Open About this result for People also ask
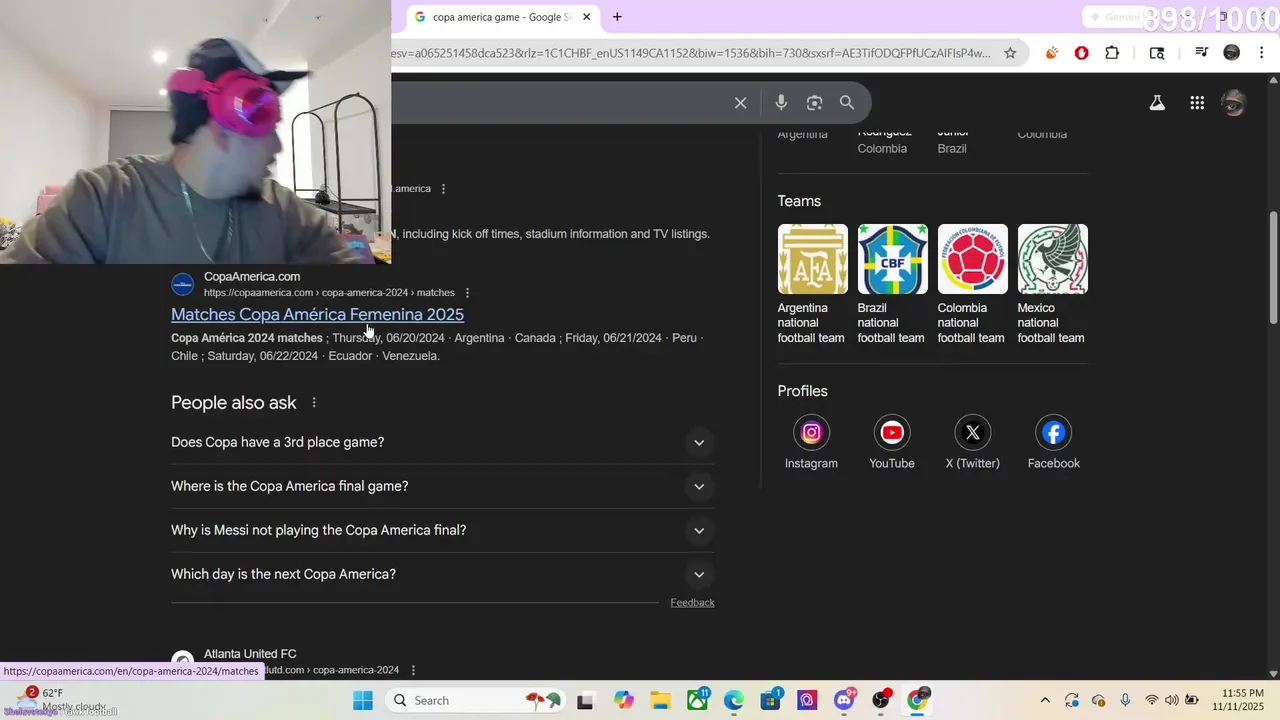 314,403
